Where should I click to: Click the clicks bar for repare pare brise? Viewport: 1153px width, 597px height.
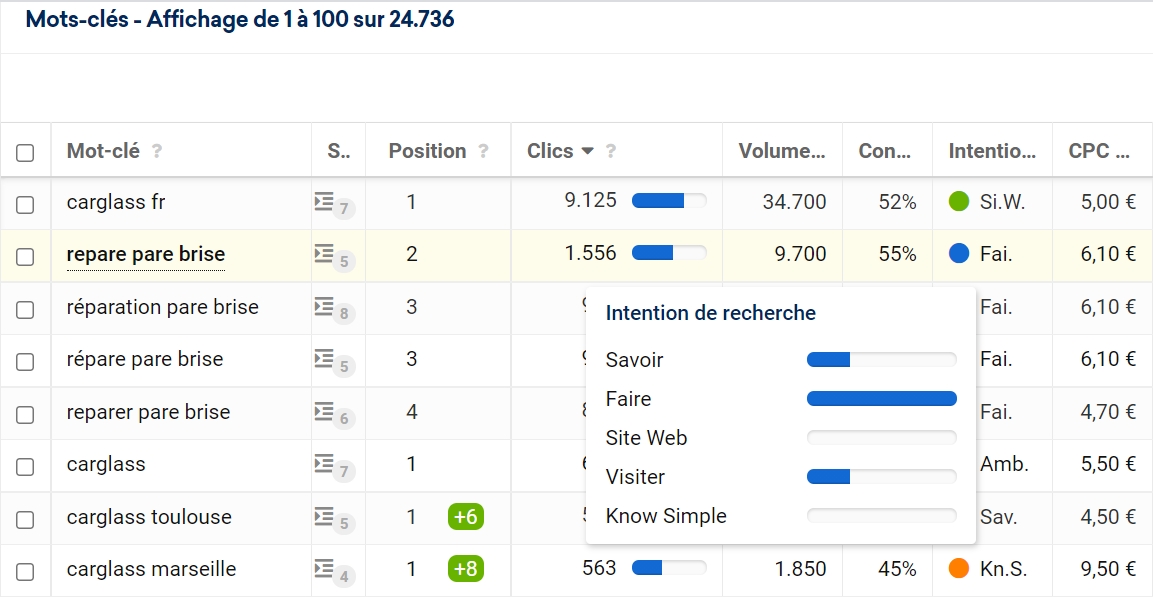669,253
